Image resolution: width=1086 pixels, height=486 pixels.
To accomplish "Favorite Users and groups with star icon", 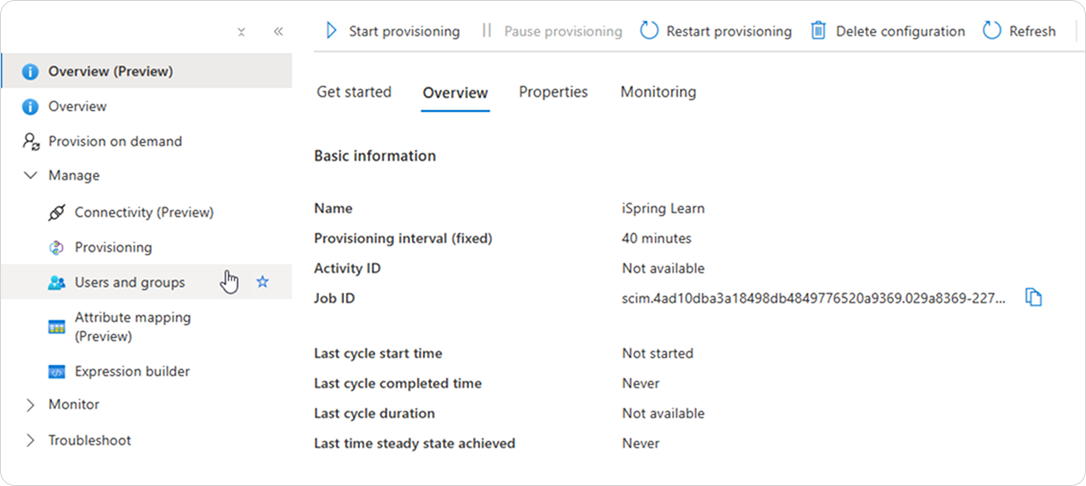I will pyautogui.click(x=262, y=282).
